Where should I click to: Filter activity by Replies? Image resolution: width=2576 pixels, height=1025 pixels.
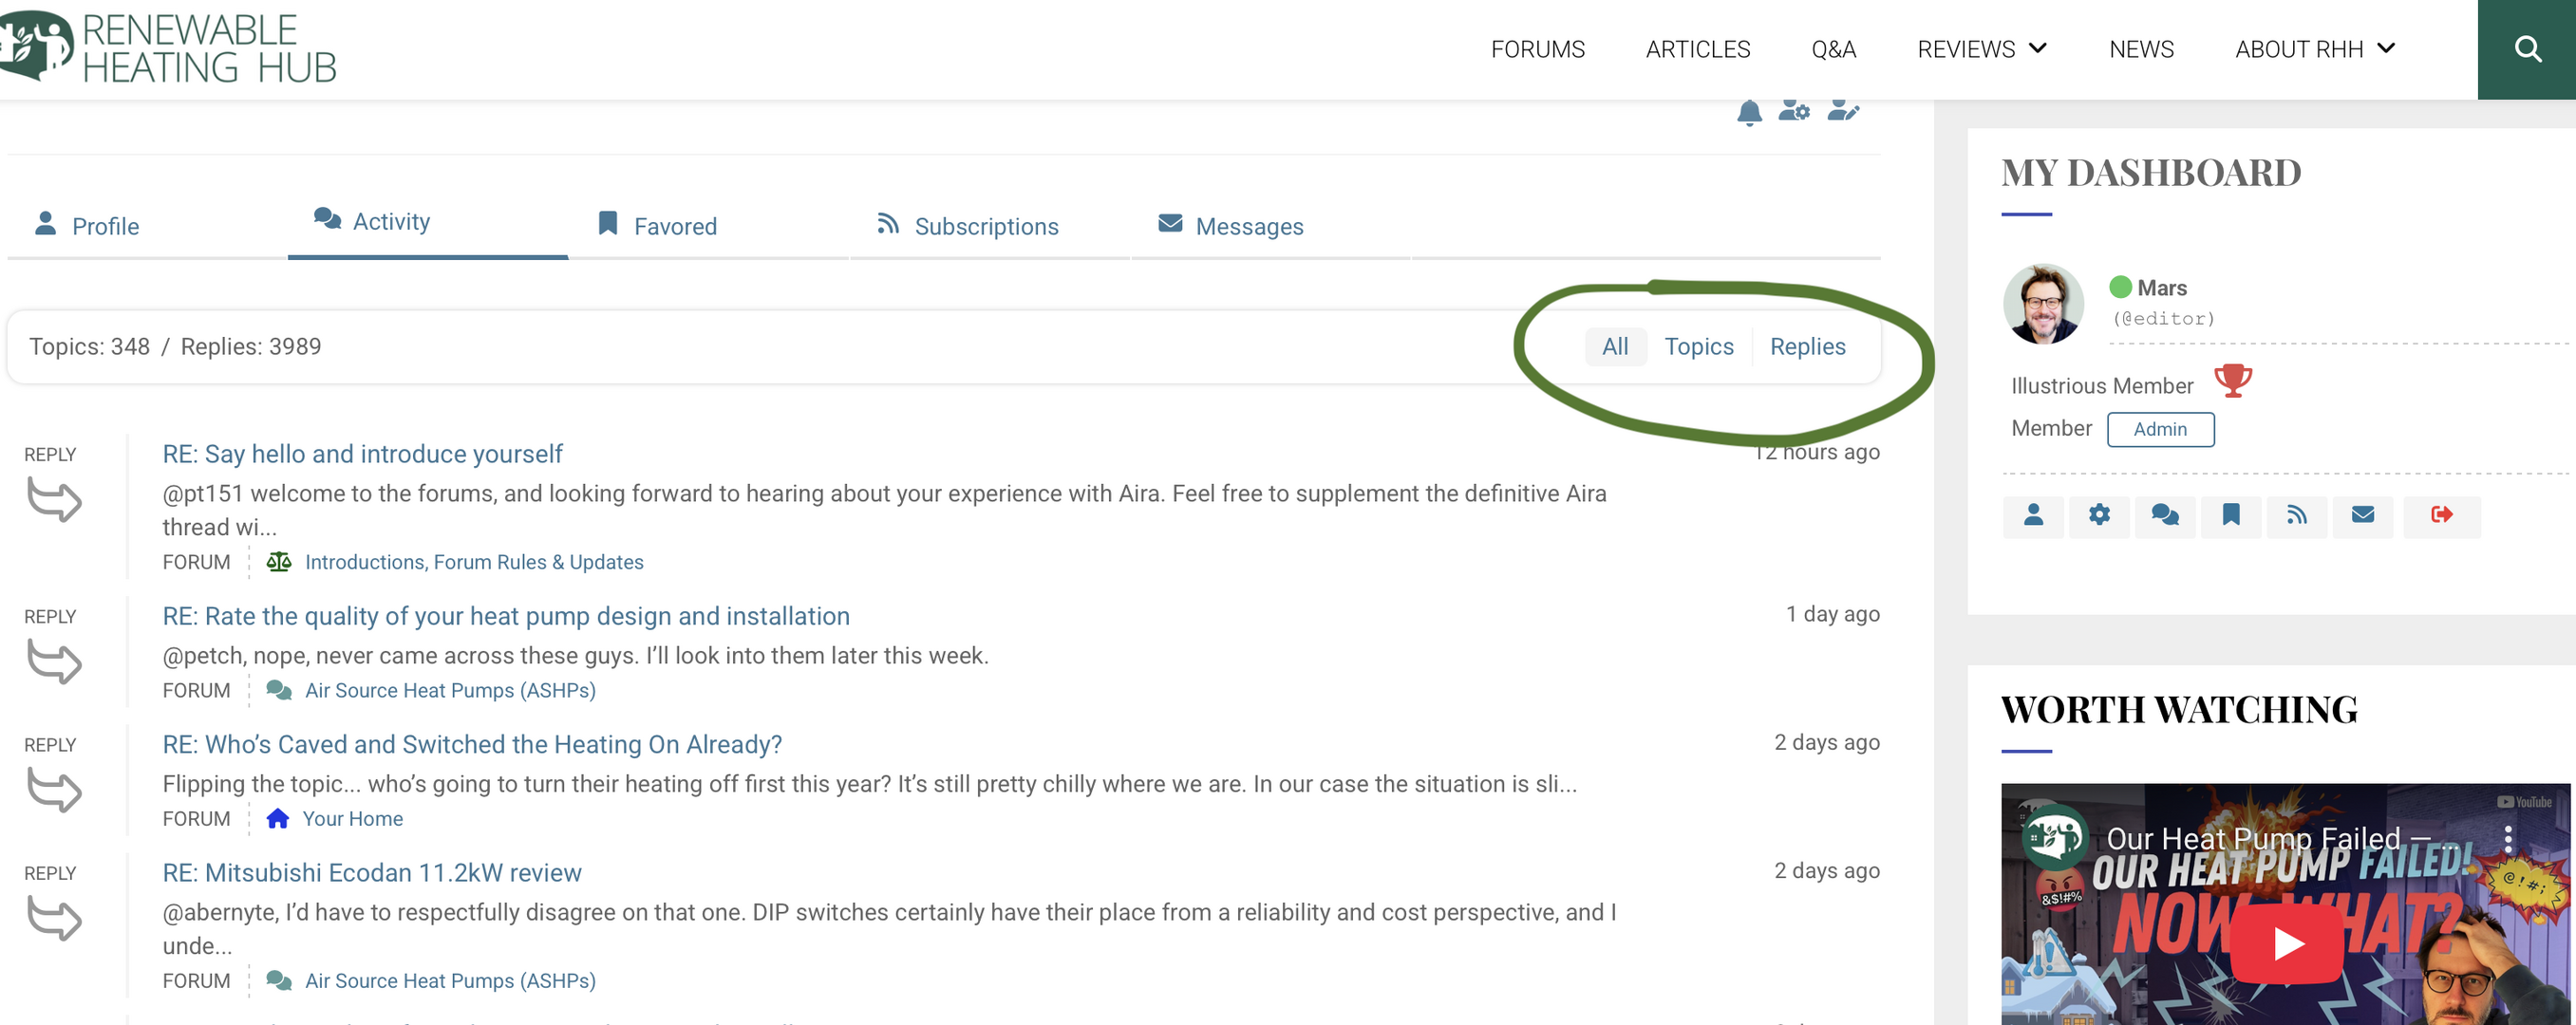pyautogui.click(x=1807, y=347)
